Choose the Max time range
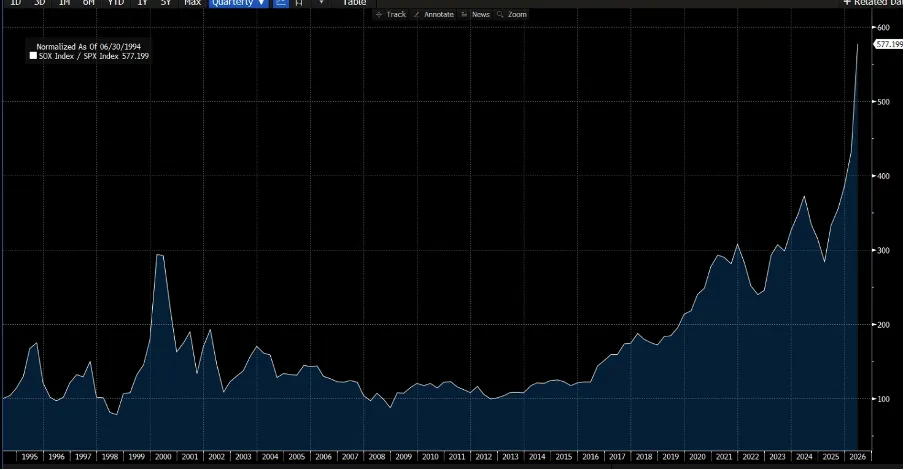This screenshot has height=470, width=904. pos(192,3)
